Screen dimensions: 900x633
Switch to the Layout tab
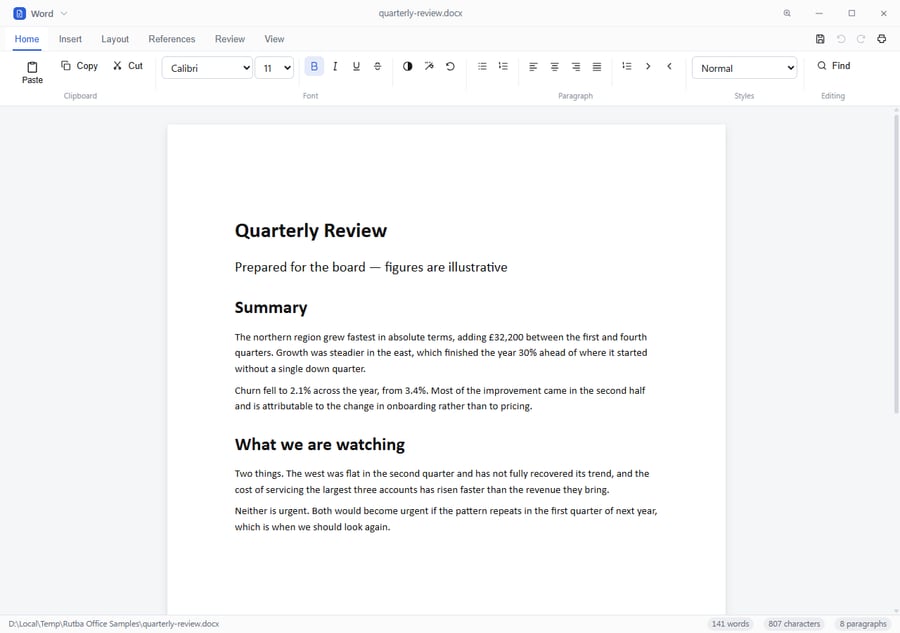point(115,39)
